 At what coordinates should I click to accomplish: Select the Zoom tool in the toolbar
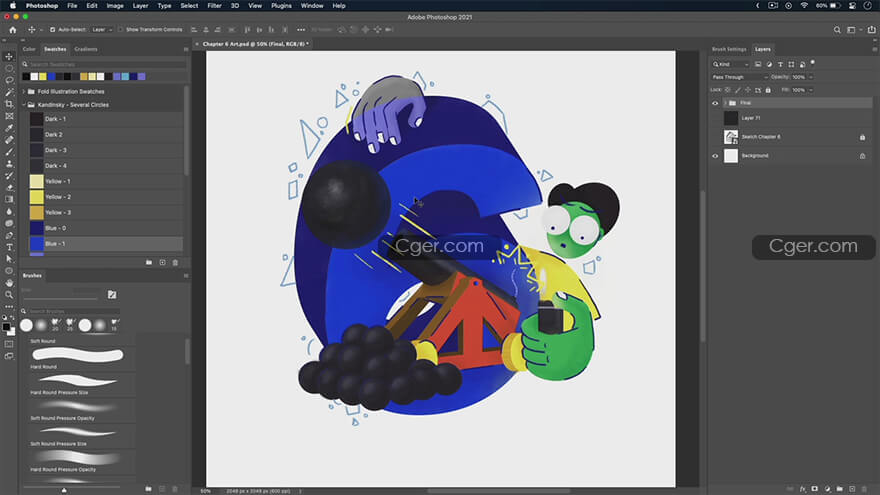[9, 295]
